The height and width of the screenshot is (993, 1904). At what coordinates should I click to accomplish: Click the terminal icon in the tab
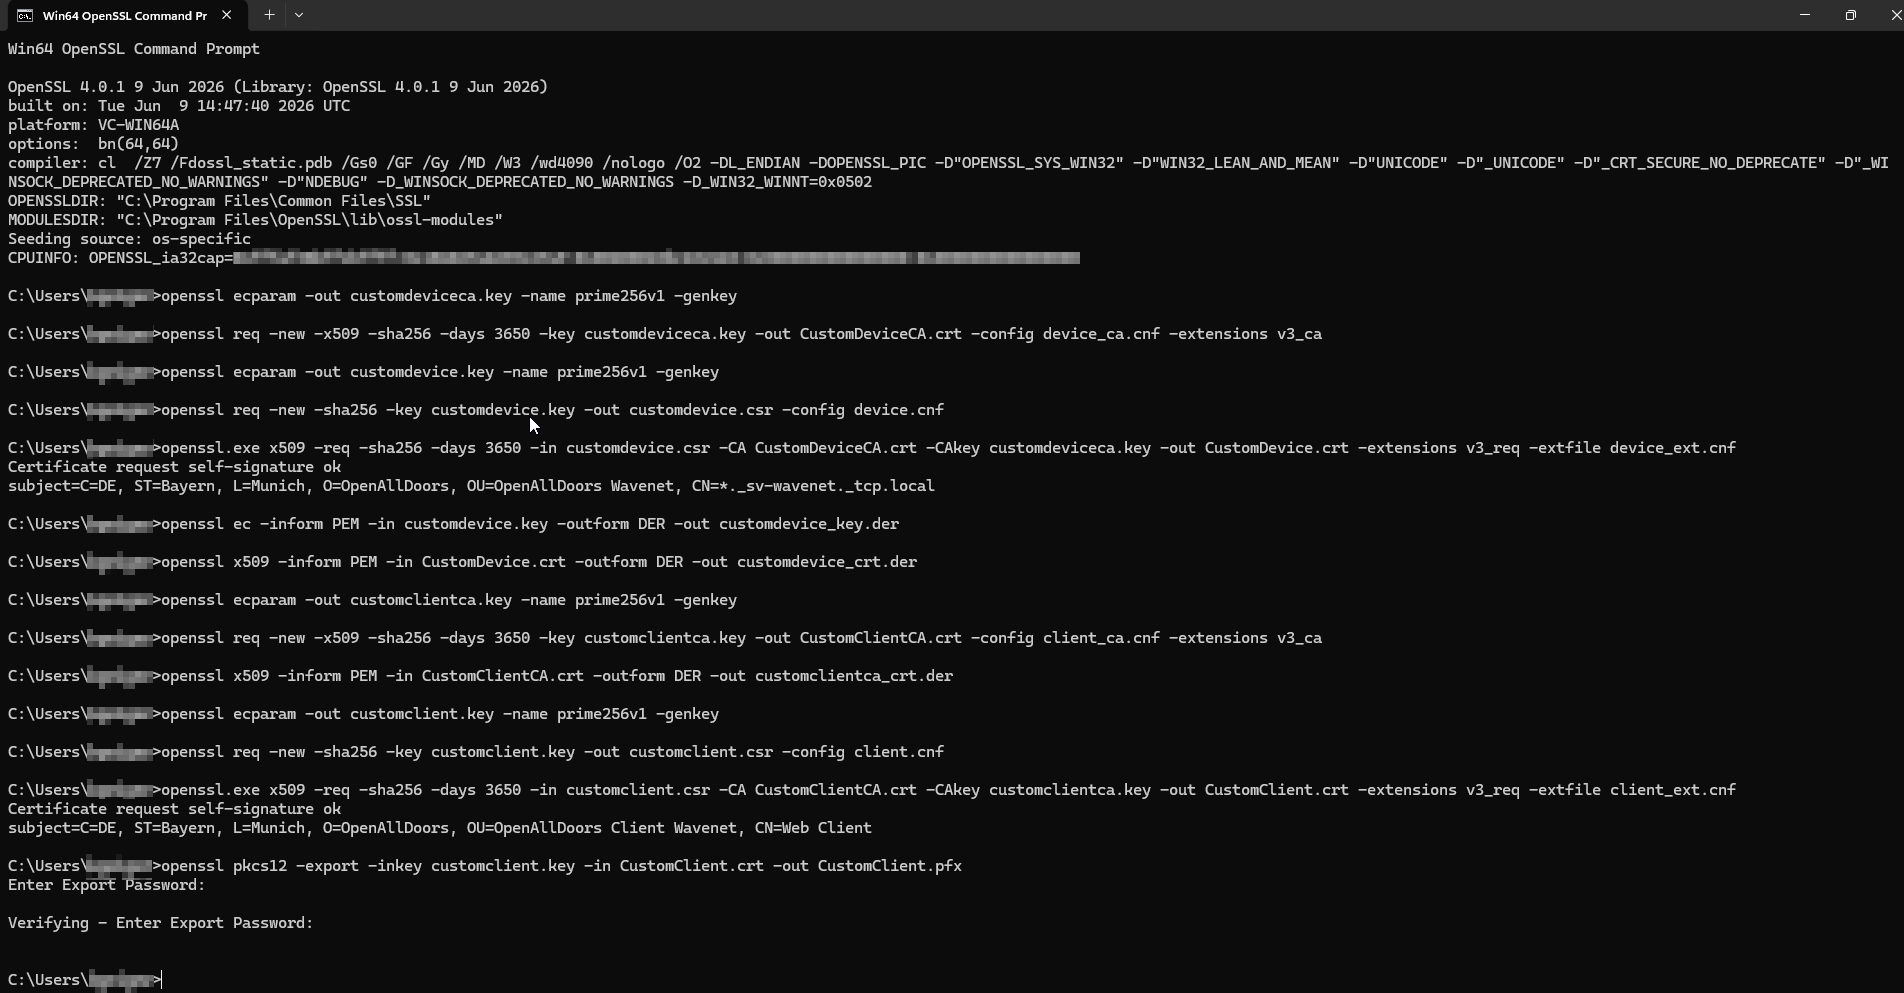point(24,15)
